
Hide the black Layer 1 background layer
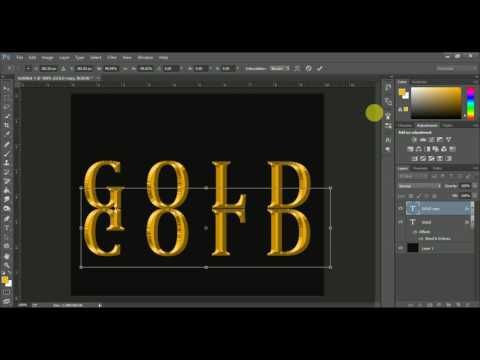[401, 248]
